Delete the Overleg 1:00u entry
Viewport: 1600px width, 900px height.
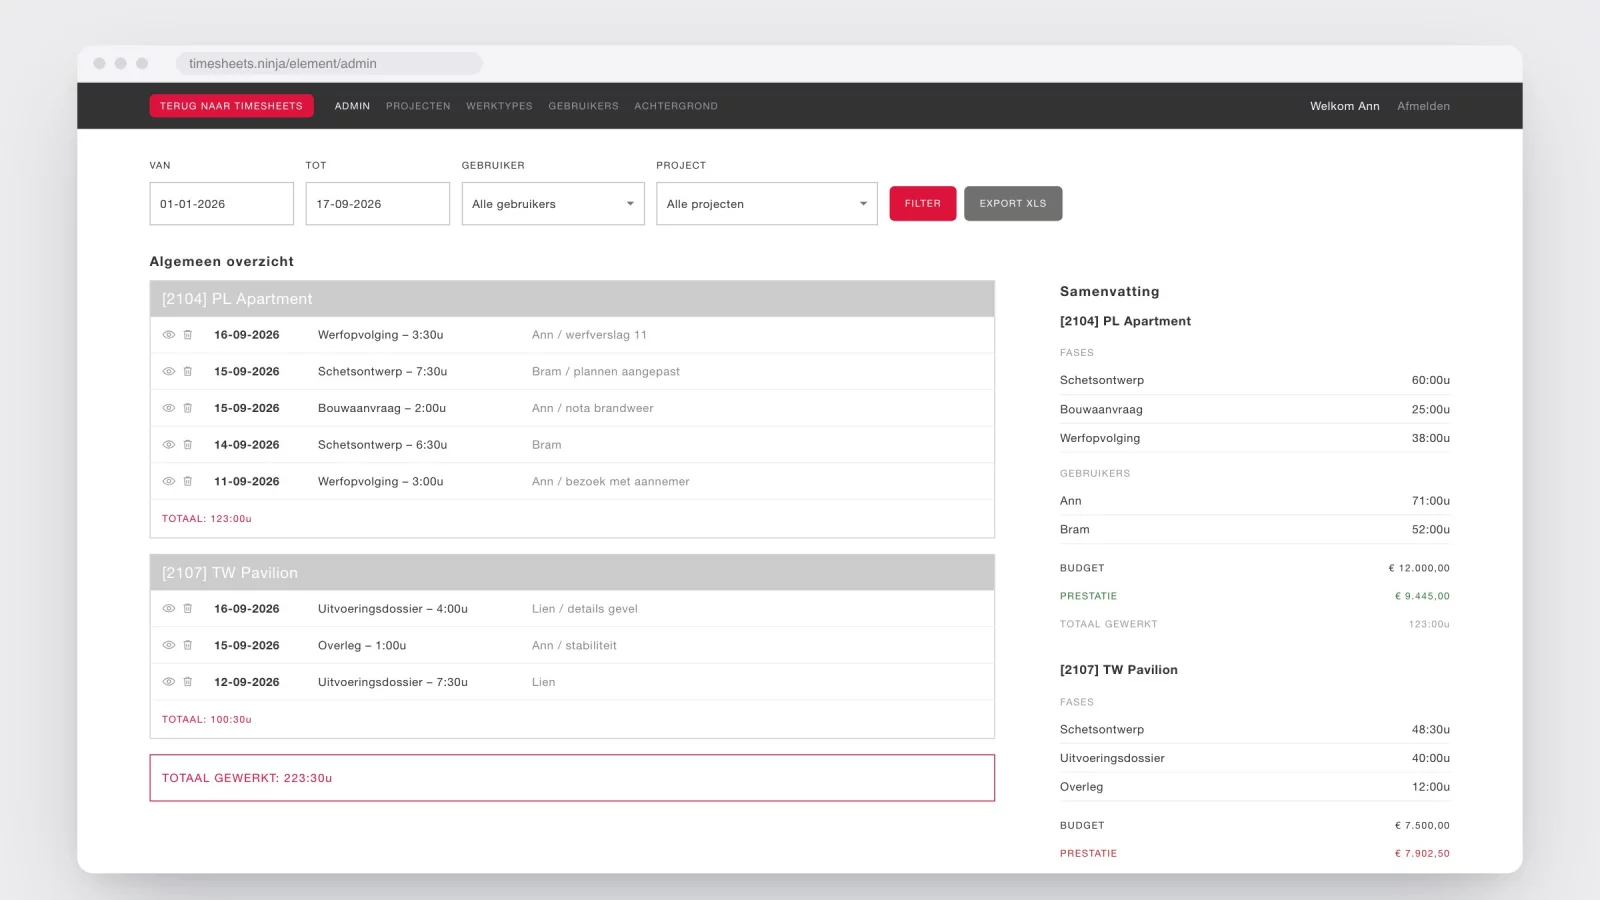point(187,645)
